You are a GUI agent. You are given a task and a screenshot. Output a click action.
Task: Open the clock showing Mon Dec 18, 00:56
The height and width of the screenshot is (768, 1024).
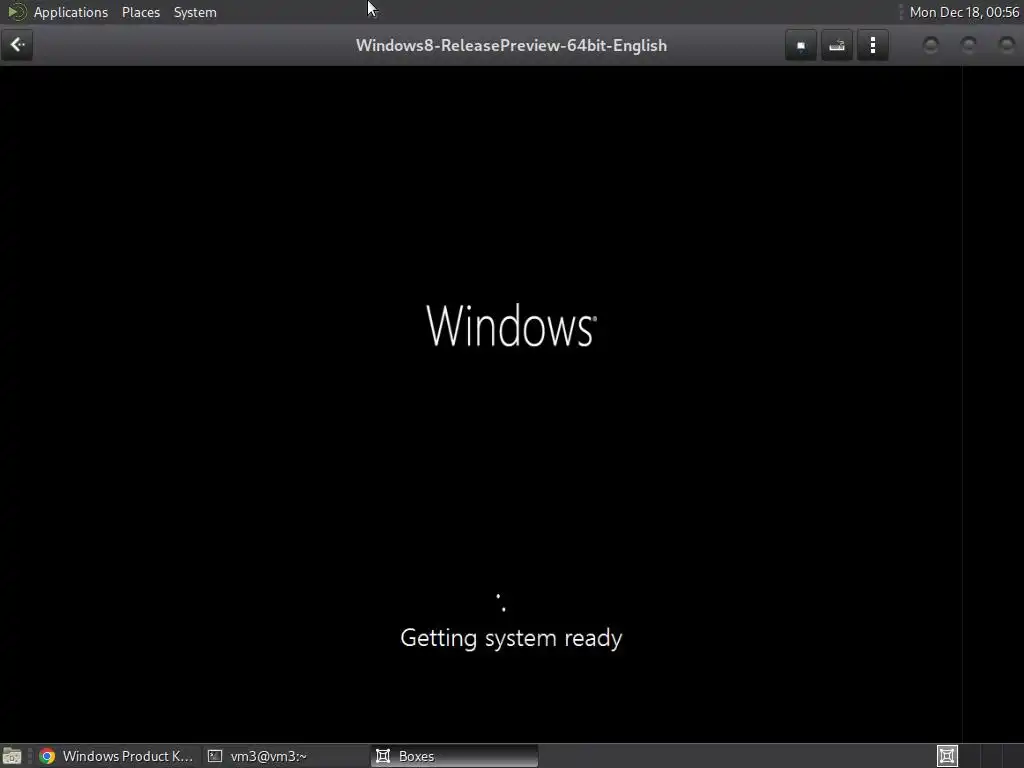click(964, 12)
